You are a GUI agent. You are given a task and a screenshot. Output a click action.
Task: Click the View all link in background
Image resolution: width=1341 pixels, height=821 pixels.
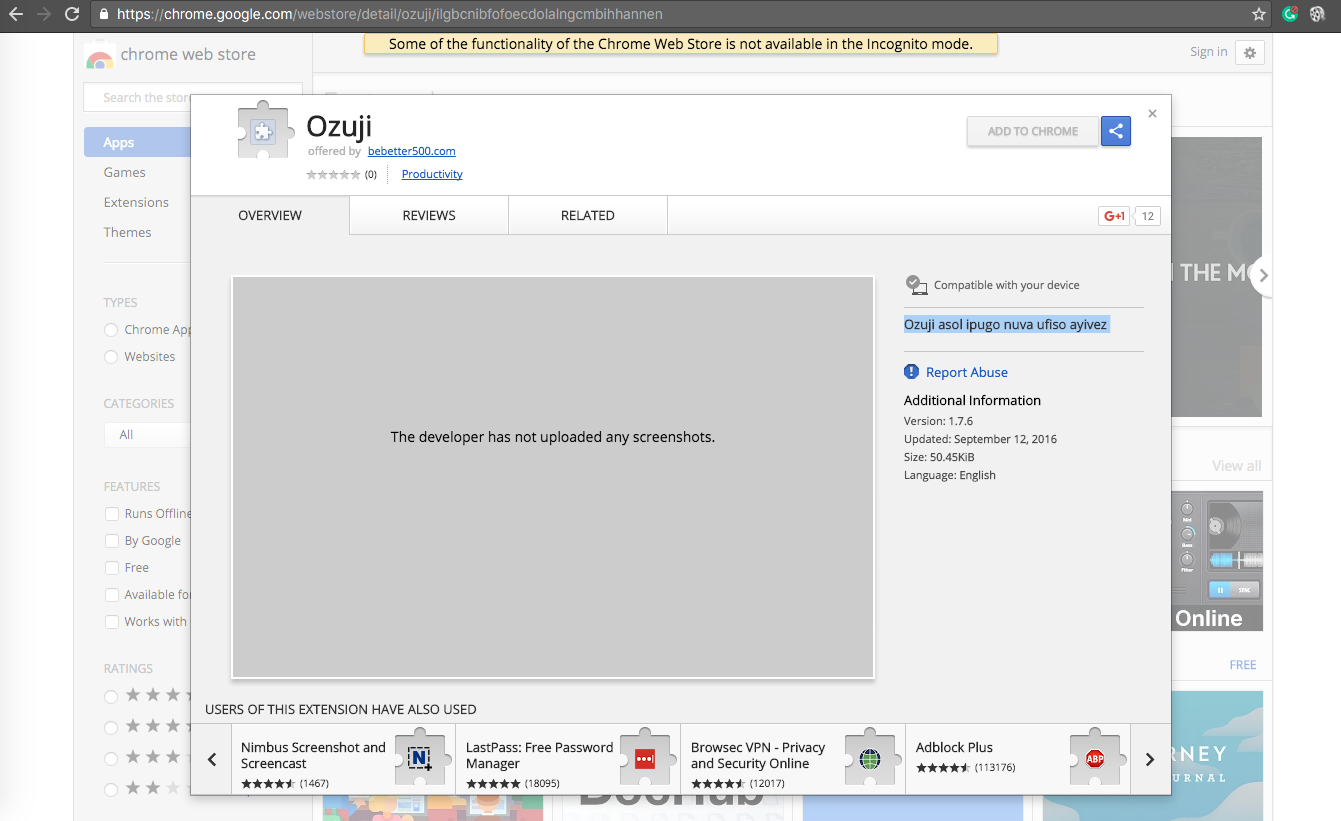pyautogui.click(x=1236, y=465)
